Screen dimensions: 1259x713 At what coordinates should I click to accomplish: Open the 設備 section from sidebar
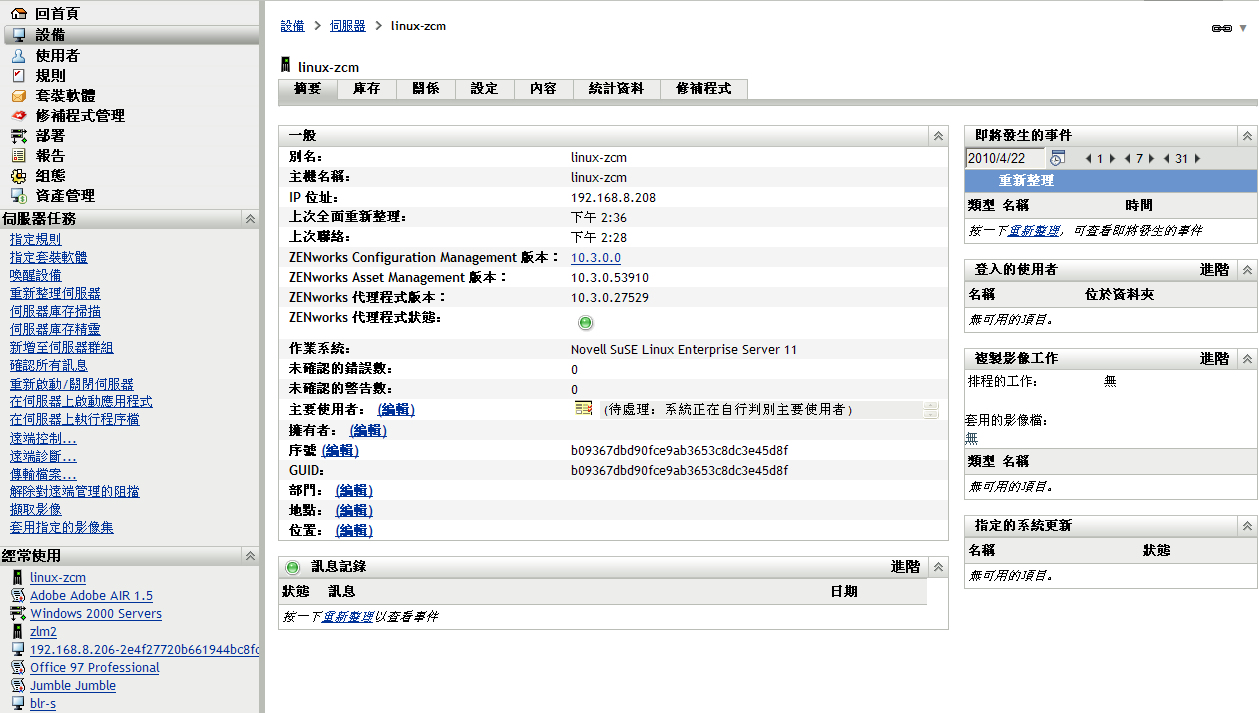pos(46,35)
